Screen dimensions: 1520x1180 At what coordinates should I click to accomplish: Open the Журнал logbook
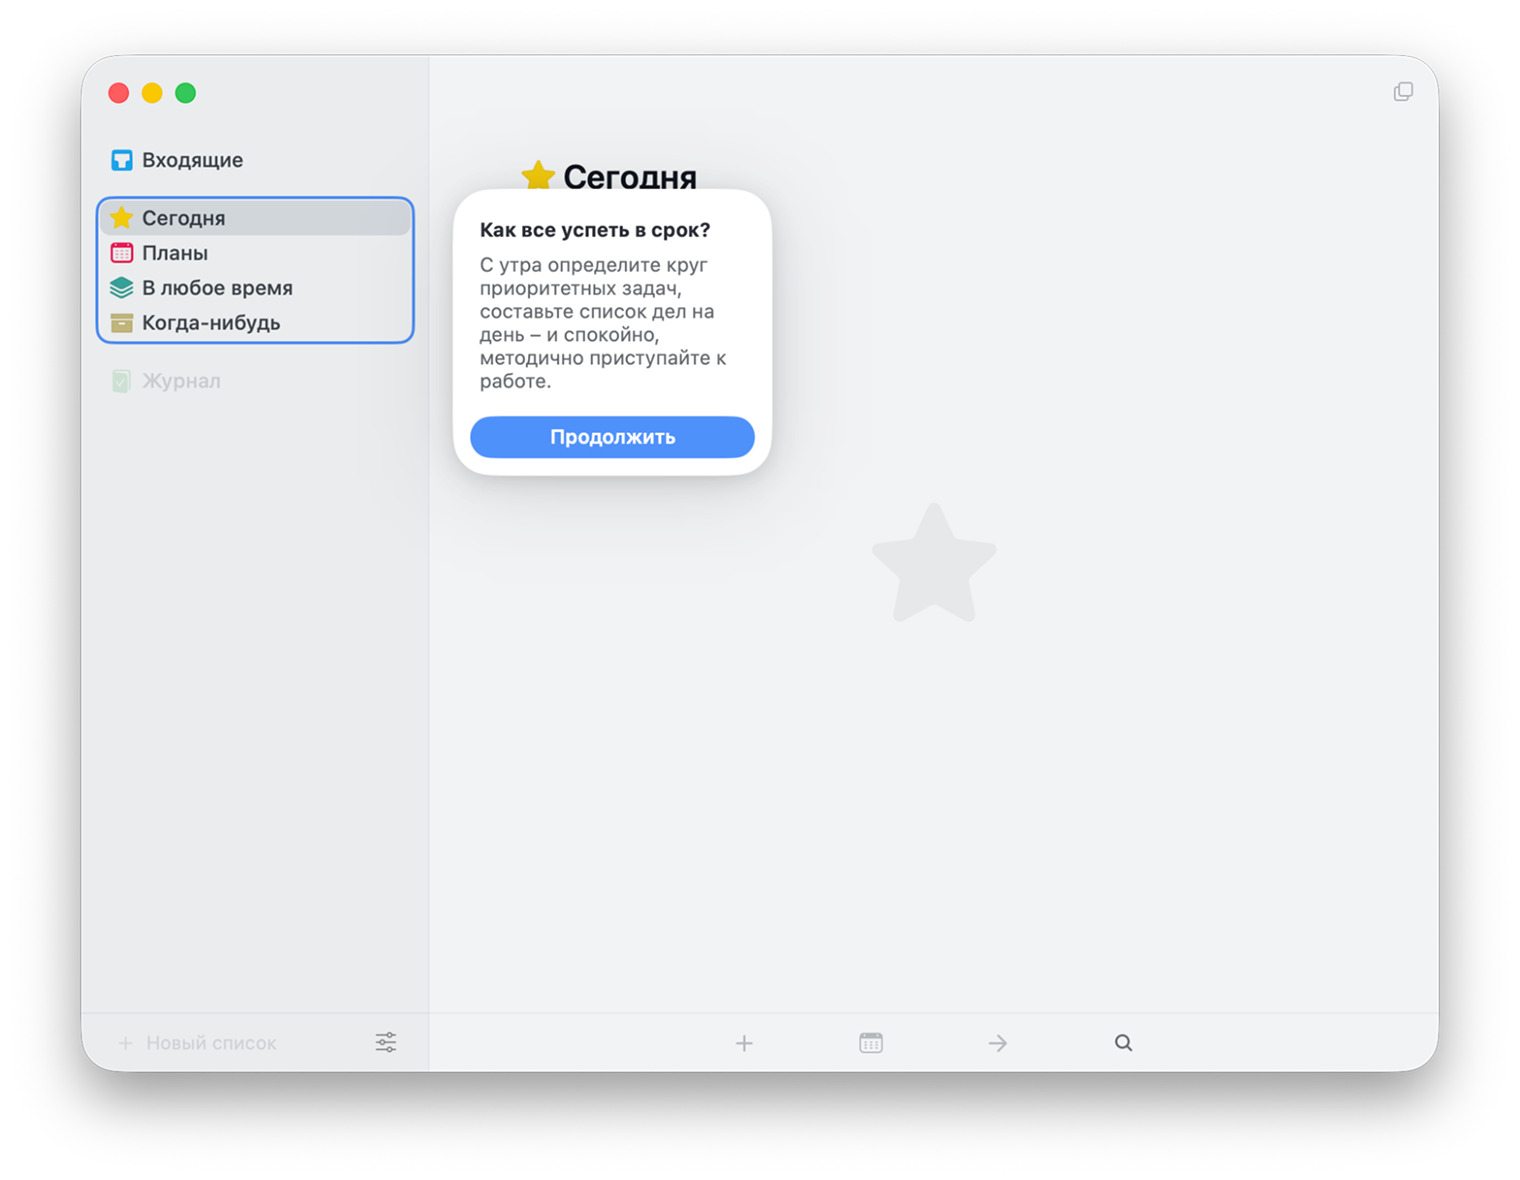255,381
